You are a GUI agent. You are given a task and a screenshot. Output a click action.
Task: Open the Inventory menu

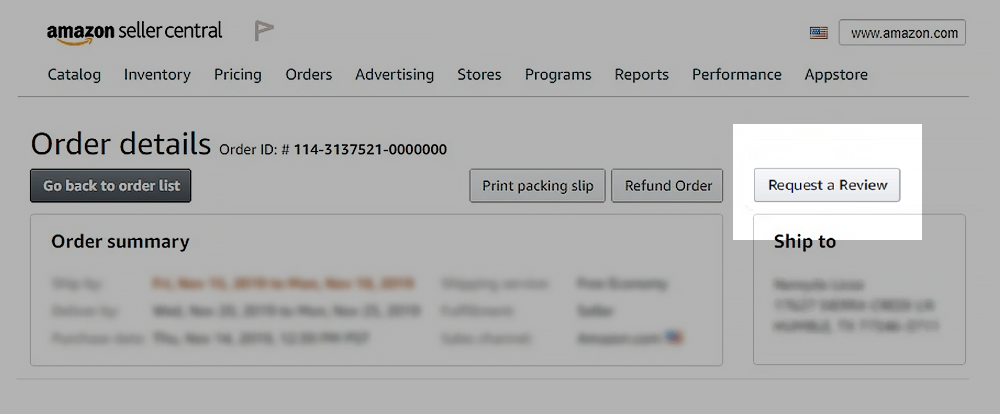[x=157, y=74]
